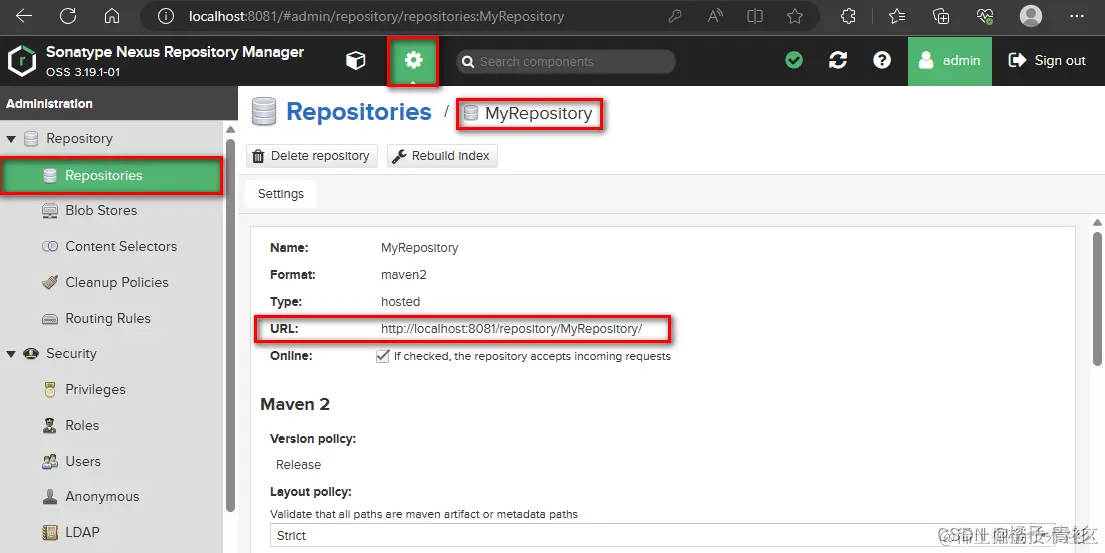Uncheck the Online repository checkbox
Image resolution: width=1105 pixels, height=553 pixels.
tap(383, 356)
